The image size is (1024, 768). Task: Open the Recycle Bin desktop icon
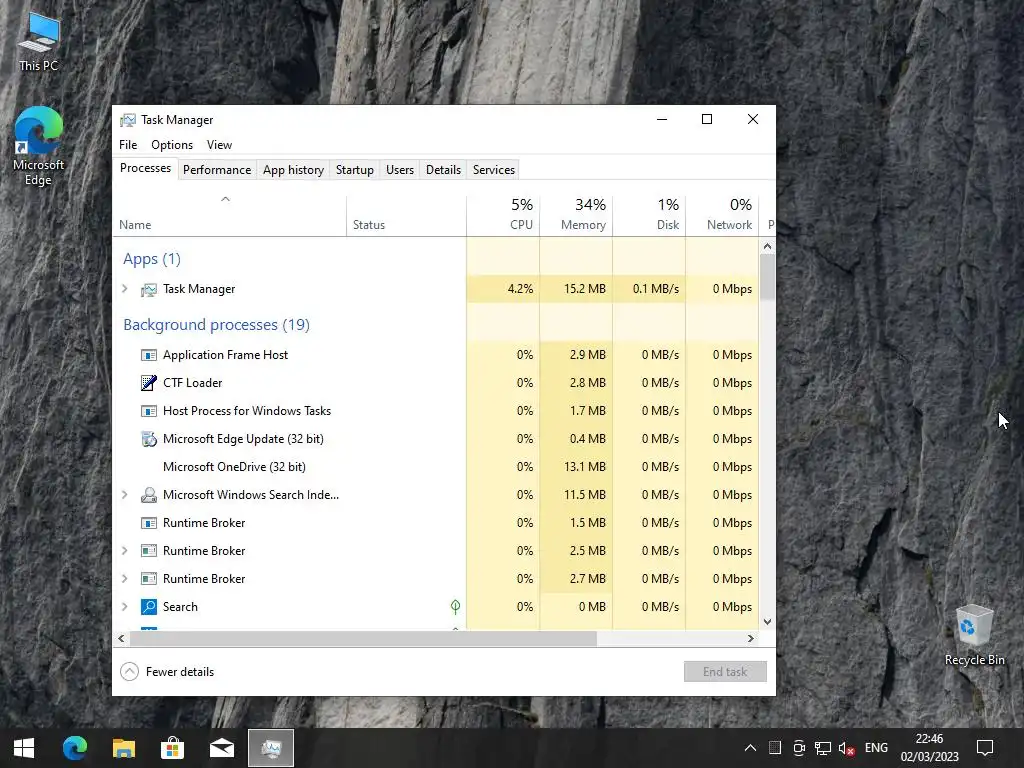[974, 635]
